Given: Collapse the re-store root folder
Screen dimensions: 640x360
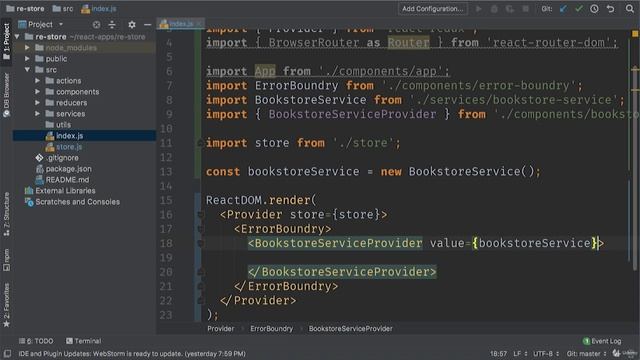Looking at the screenshot, I should tap(17, 37).
